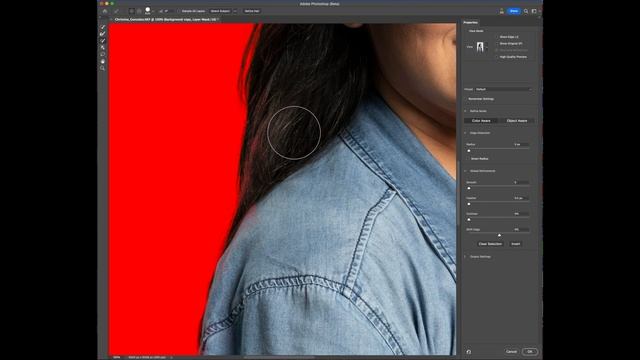
Task: Click the Home icon in options bar
Action: (105, 11)
